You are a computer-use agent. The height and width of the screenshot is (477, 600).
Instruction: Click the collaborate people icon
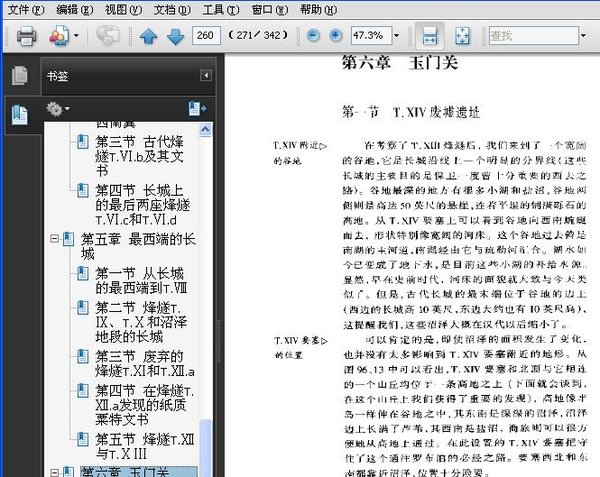coord(59,36)
